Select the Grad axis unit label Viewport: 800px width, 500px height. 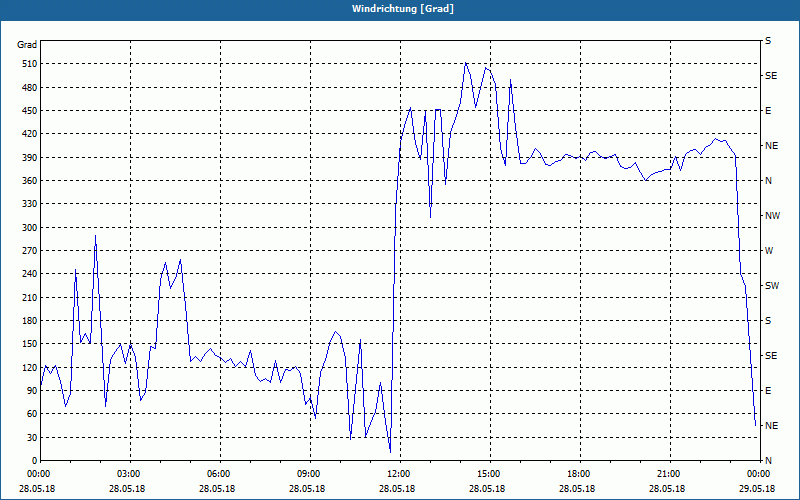tap(27, 45)
